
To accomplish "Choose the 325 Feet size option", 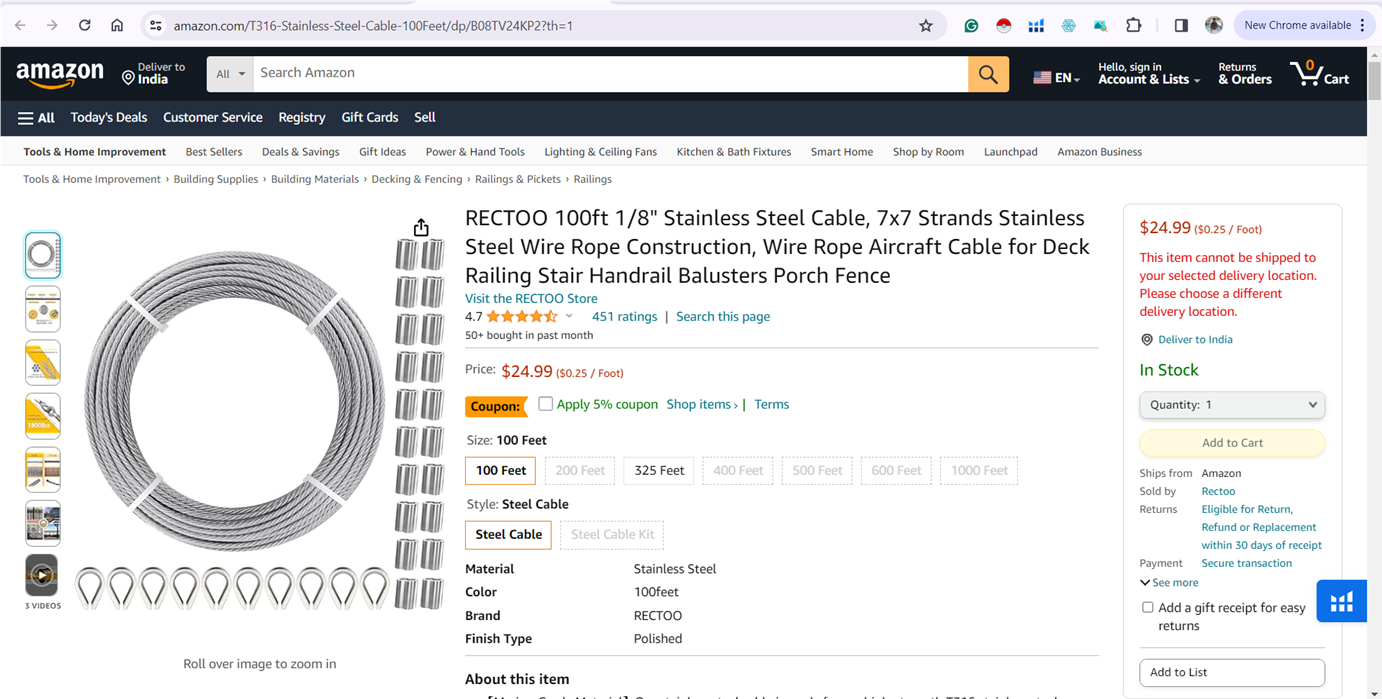I will [x=659, y=471].
